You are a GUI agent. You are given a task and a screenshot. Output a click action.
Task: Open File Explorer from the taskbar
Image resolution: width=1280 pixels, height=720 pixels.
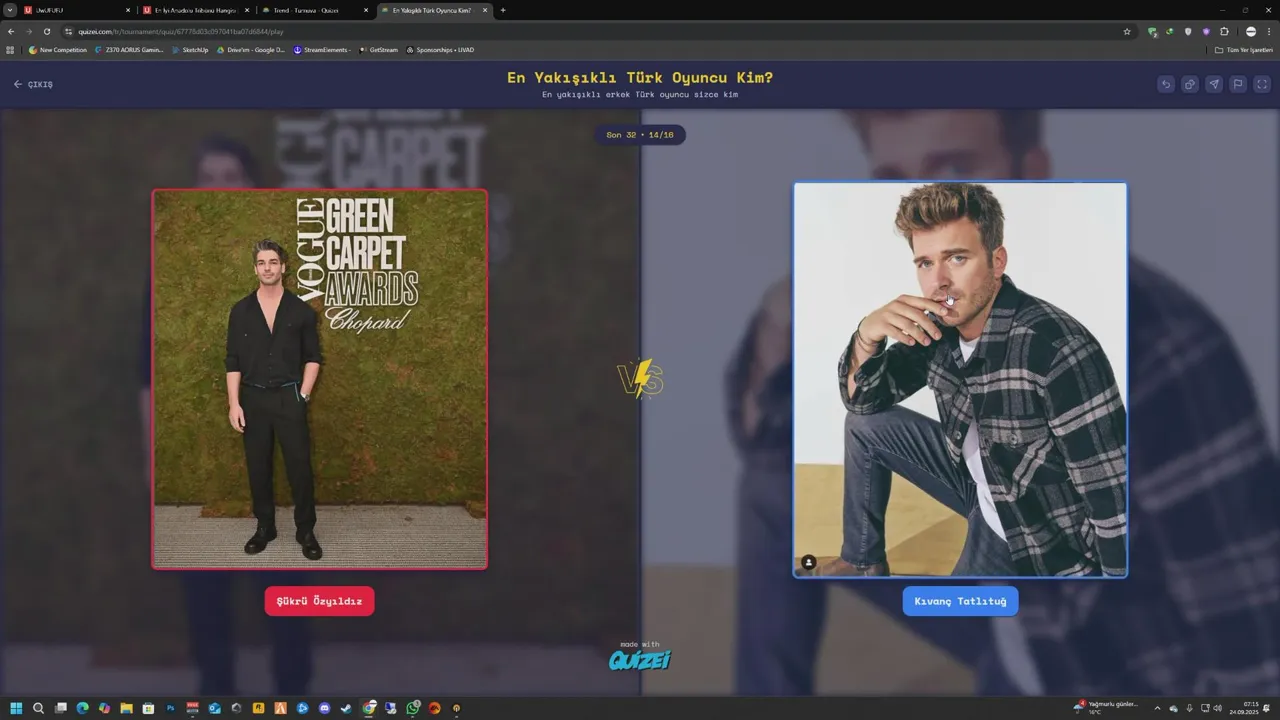click(126, 708)
